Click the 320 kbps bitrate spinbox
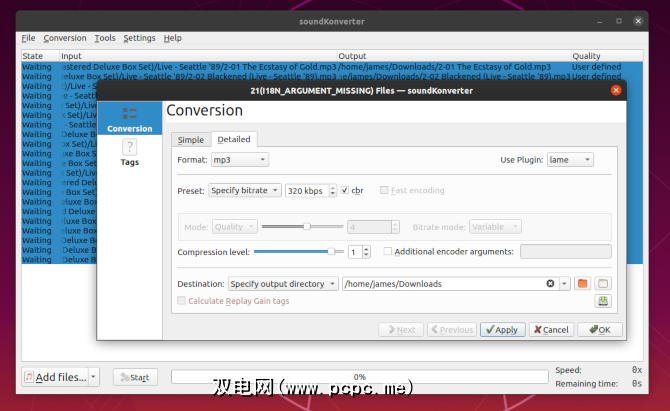This screenshot has height=411, width=670. tap(311, 191)
